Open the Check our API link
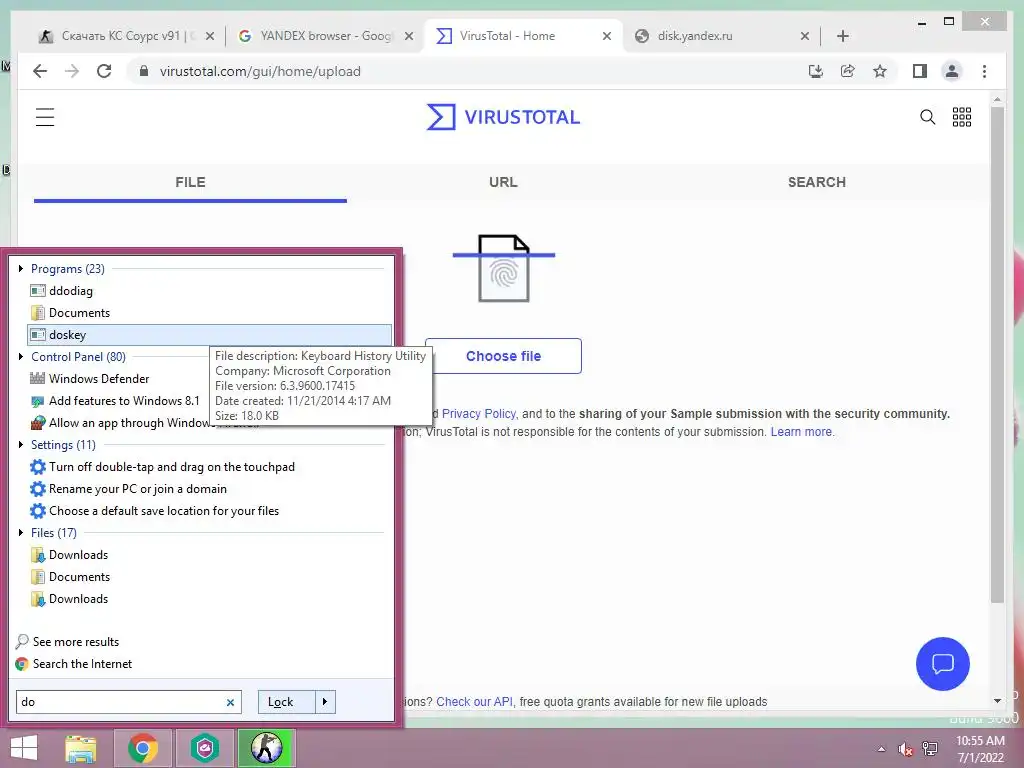The width and height of the screenshot is (1024, 768). (474, 701)
